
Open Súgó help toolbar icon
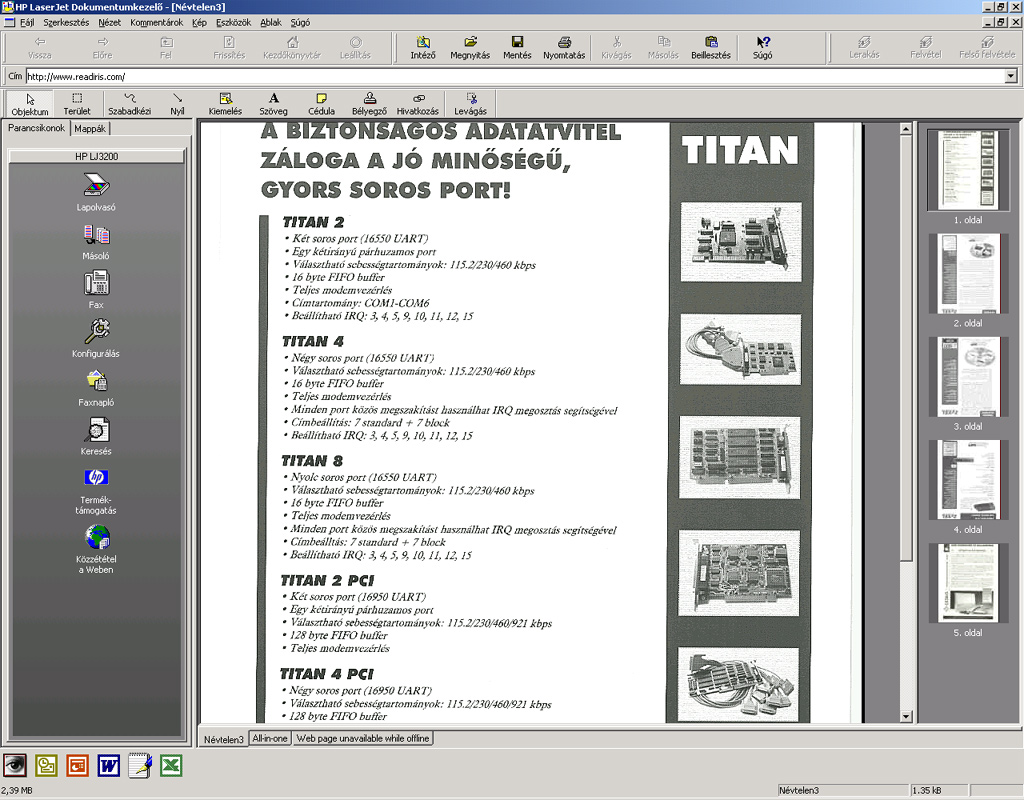762,48
